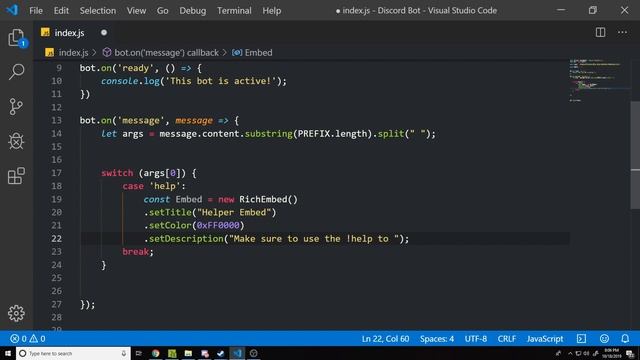Open the editor More Actions ellipsis
Viewport: 640px width, 360px height.
click(622, 32)
